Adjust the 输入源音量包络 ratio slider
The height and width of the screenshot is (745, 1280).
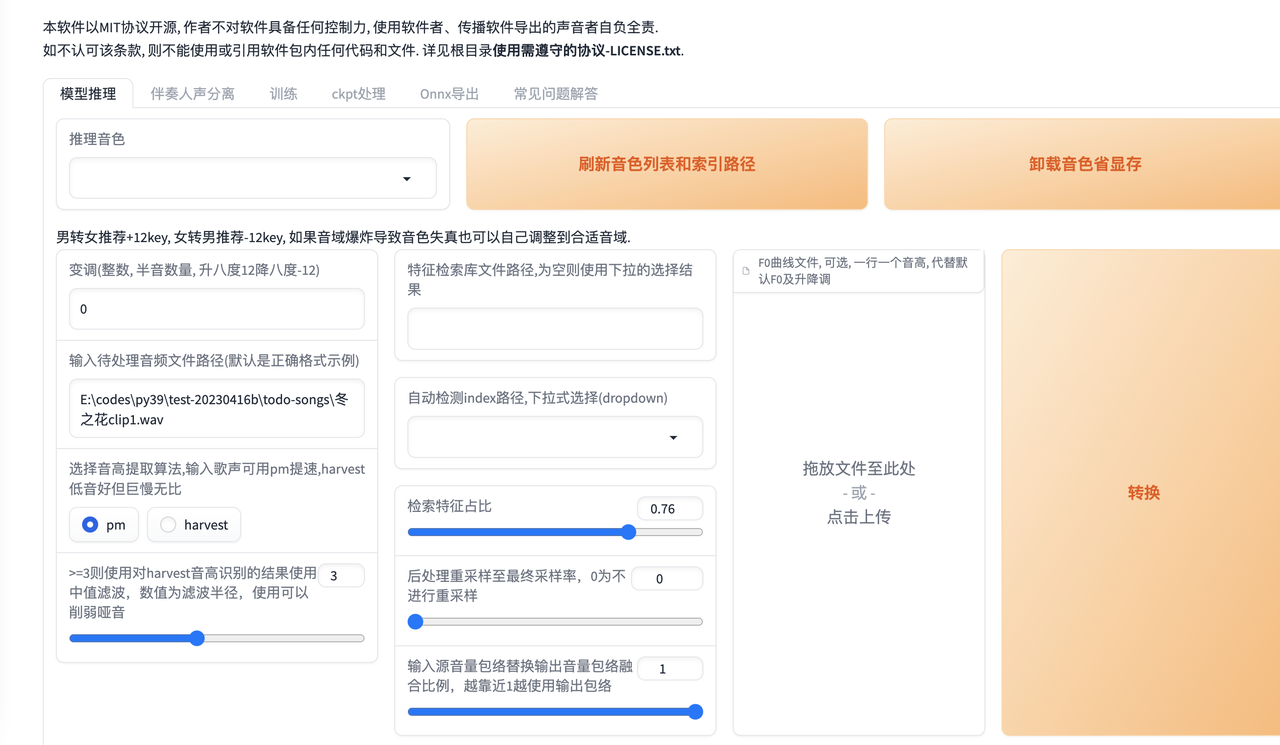click(x=694, y=712)
